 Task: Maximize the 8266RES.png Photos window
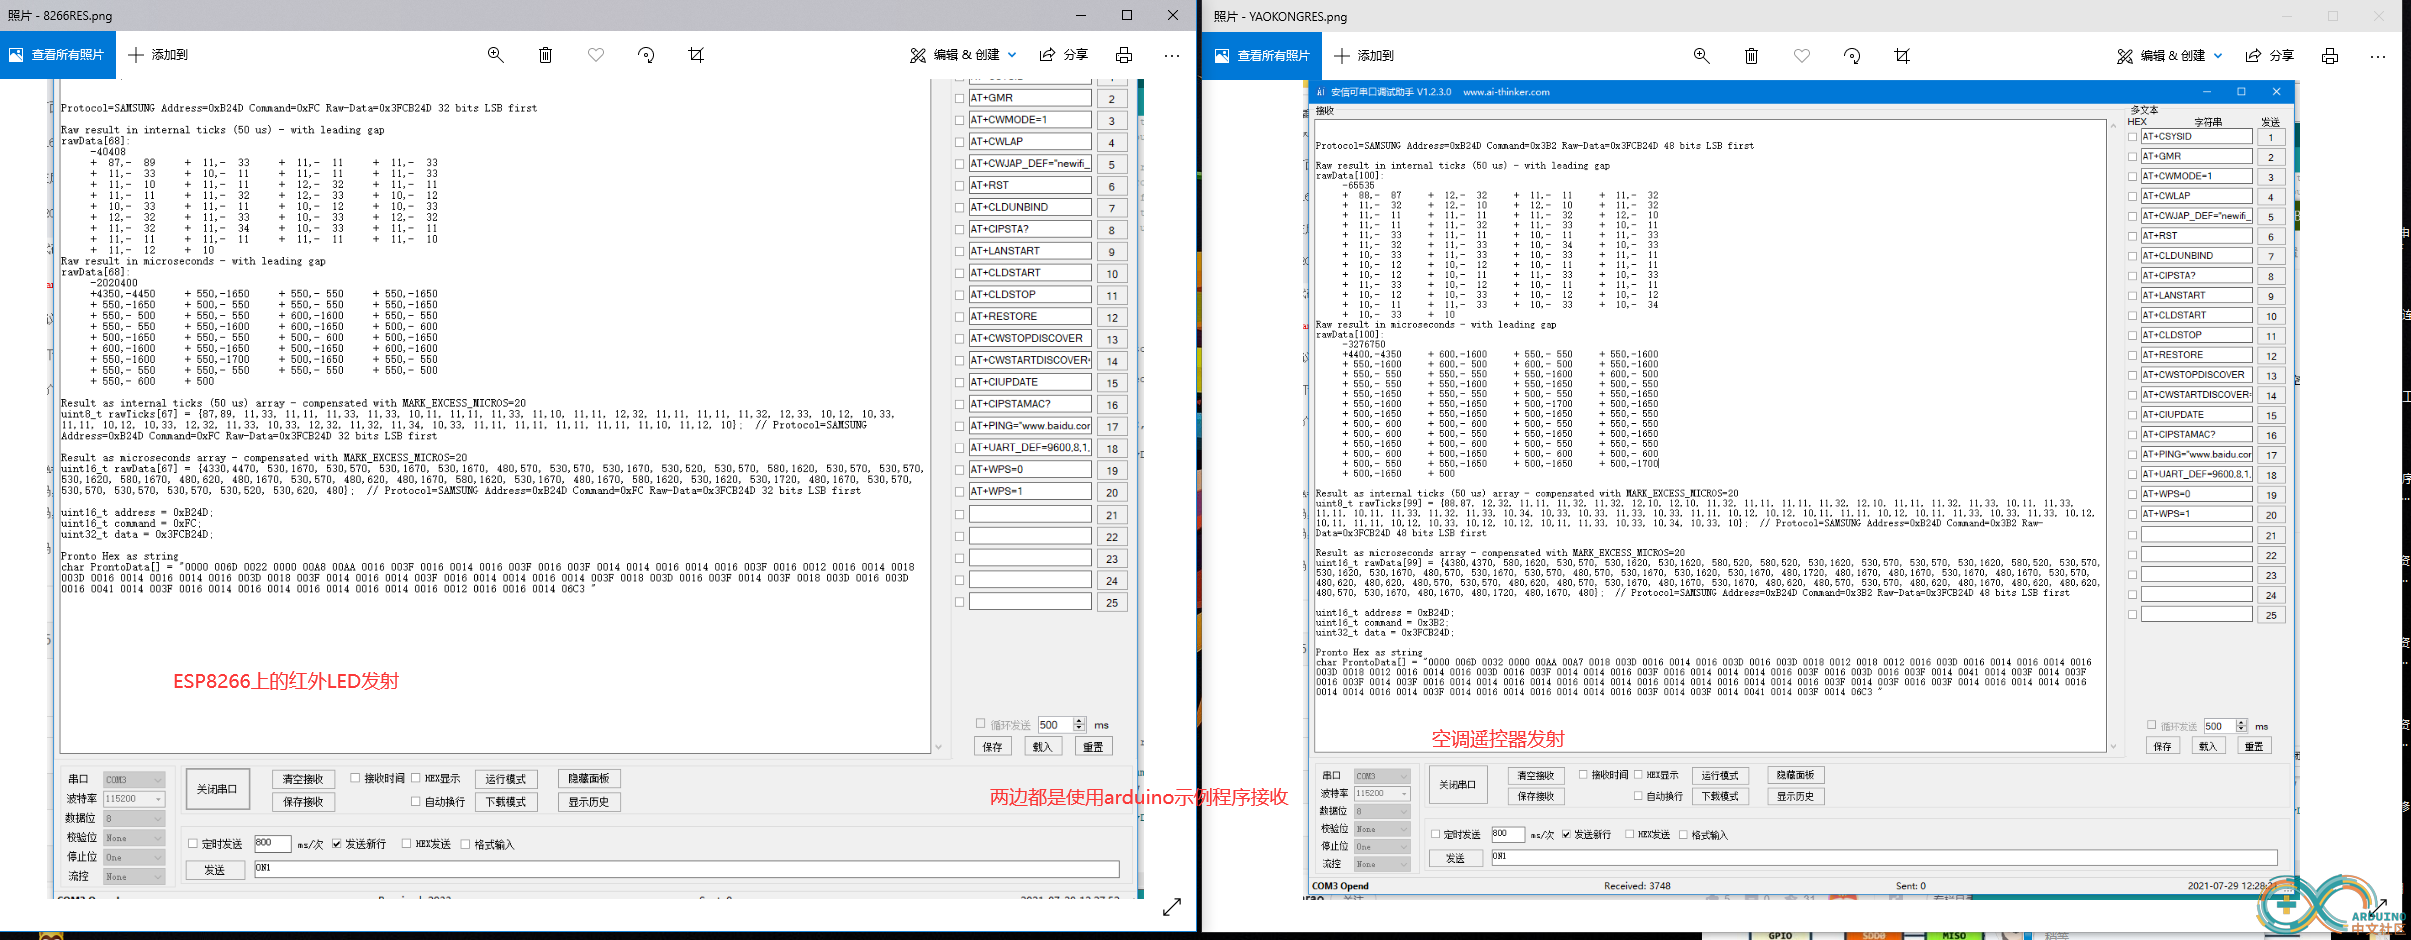[x=1127, y=15]
